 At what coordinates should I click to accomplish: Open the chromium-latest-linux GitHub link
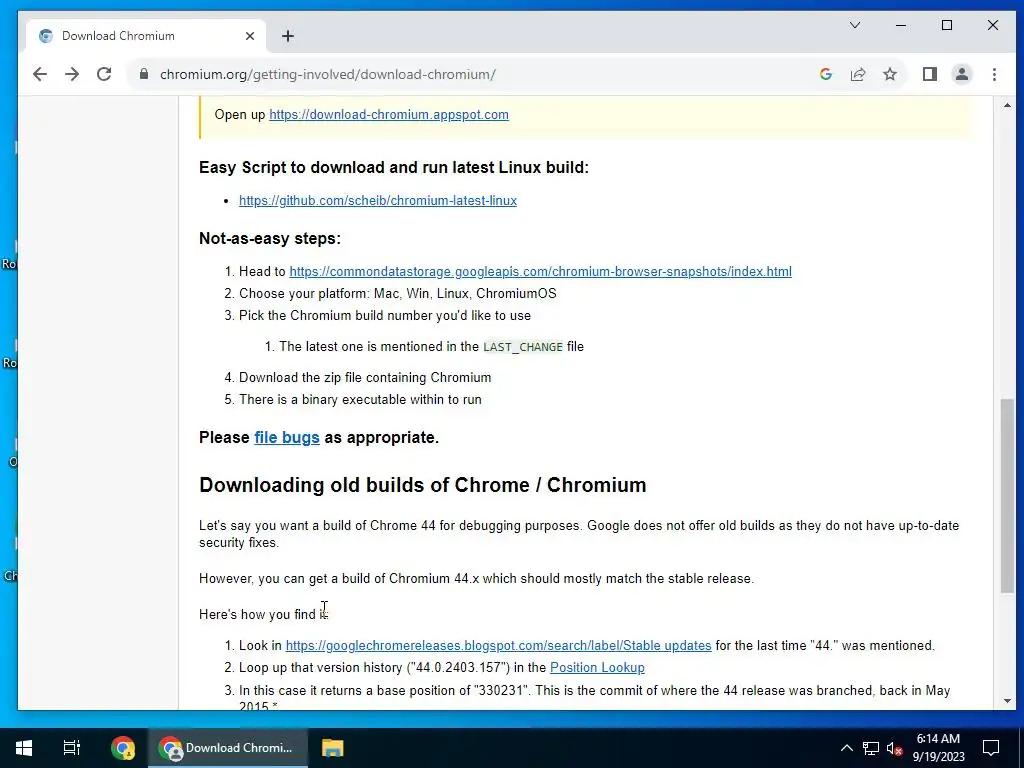tap(377, 200)
